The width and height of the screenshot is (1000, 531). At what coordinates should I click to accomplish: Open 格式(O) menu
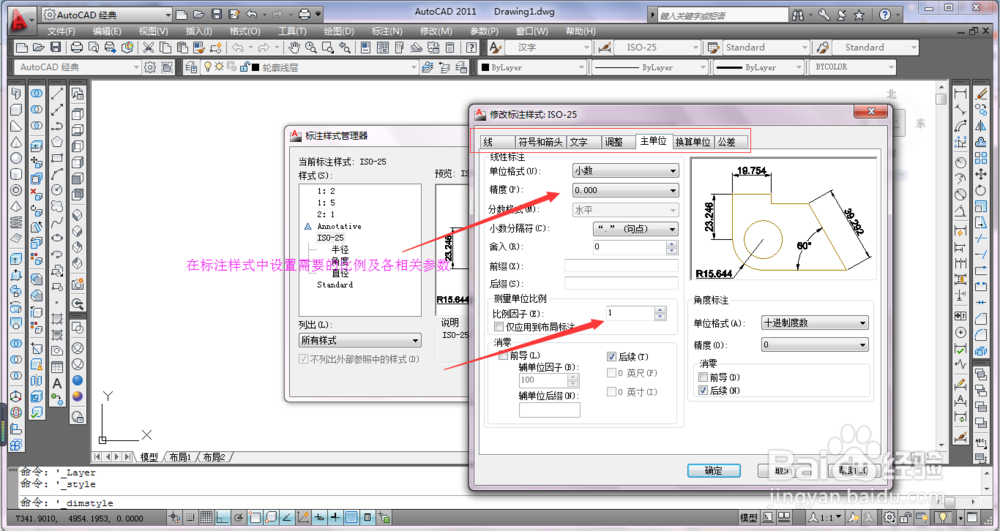pos(245,31)
